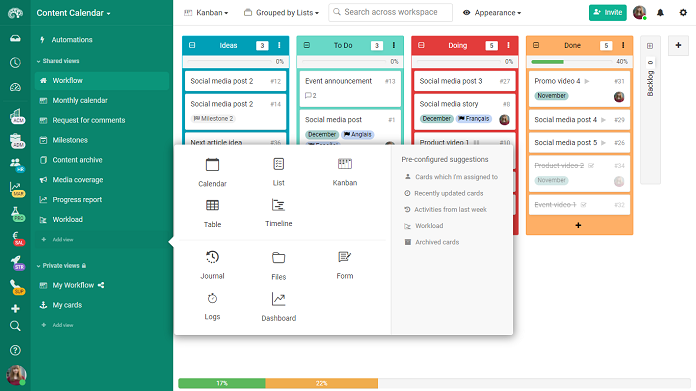The width and height of the screenshot is (696, 391).
Task: Collapse the Doing list with minus box
Action: [421, 45]
